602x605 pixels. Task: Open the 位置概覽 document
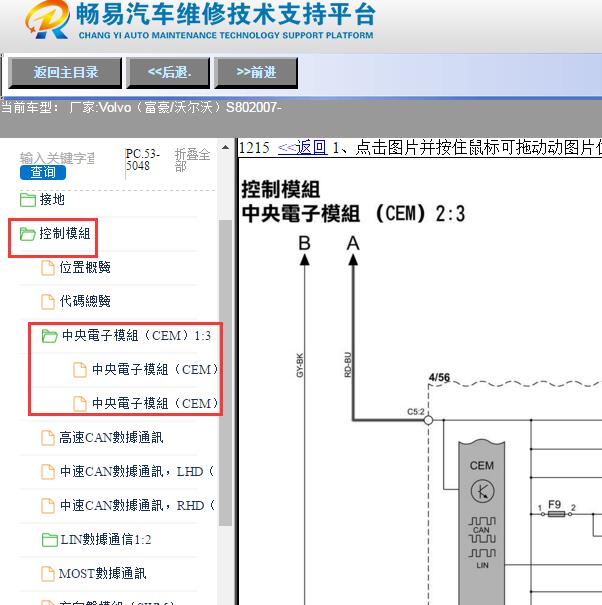pos(85,267)
